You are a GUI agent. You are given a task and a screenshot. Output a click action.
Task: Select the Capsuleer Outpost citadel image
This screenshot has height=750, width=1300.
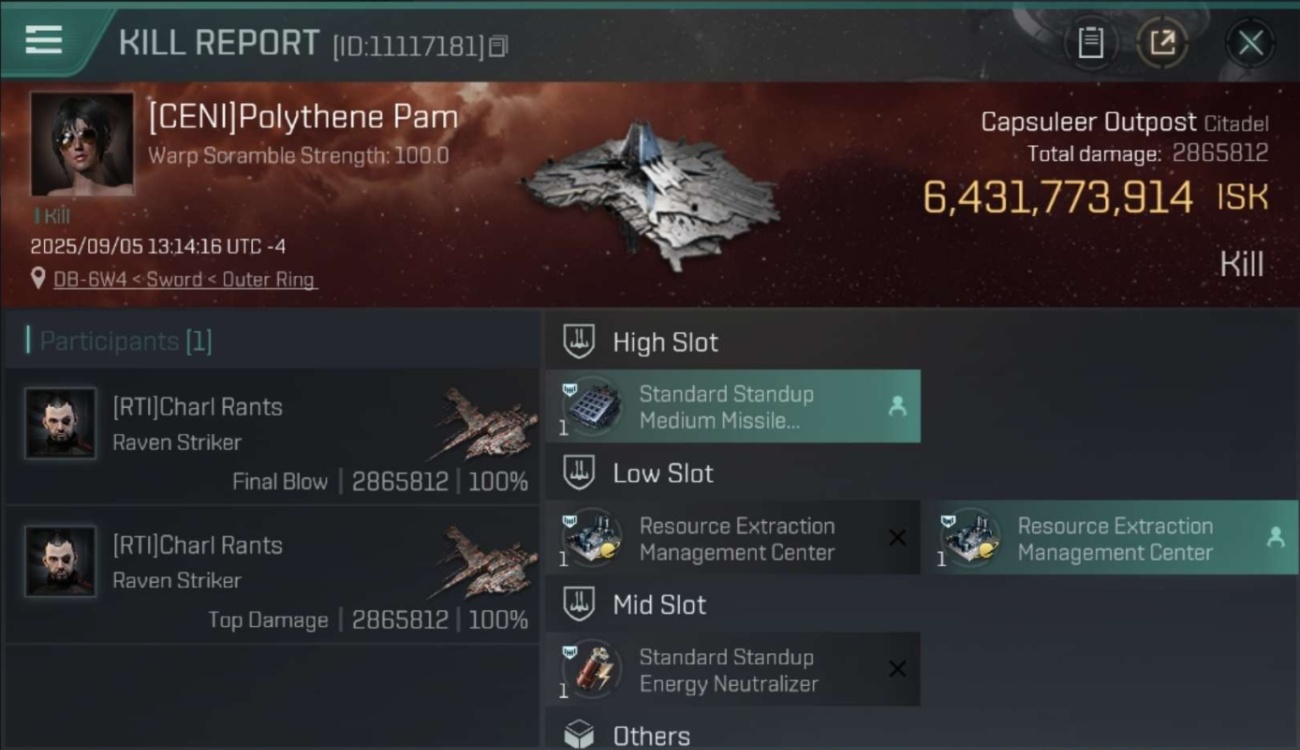click(652, 195)
